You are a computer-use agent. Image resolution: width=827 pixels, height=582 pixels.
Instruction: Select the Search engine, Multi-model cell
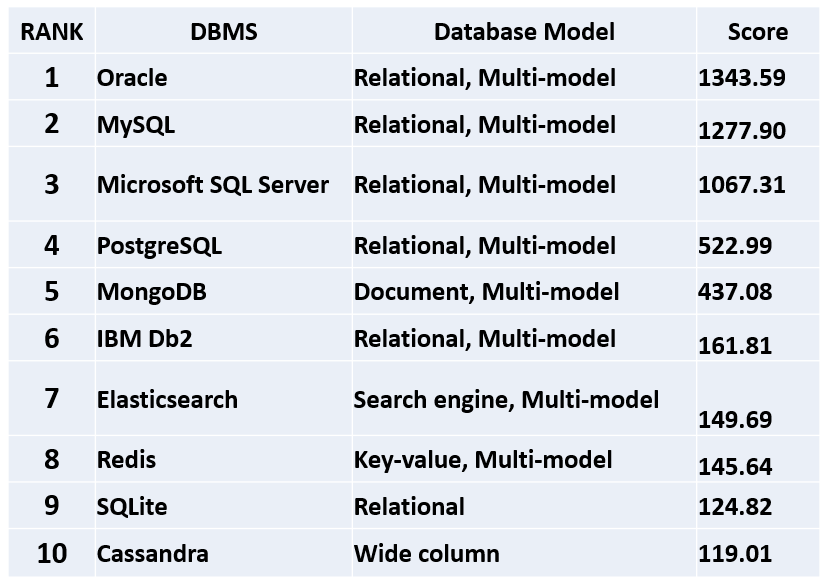[506, 400]
